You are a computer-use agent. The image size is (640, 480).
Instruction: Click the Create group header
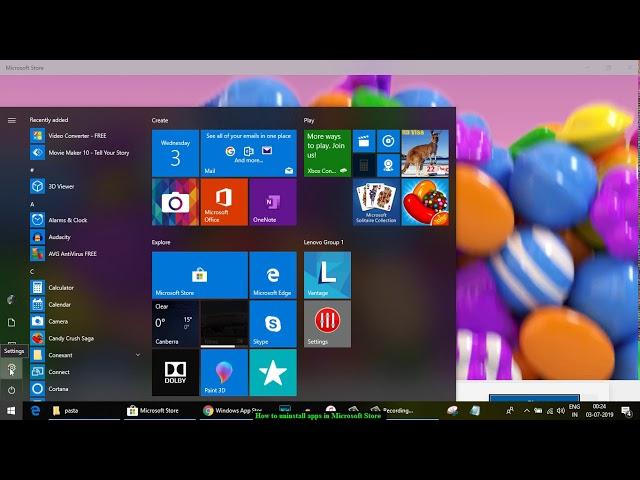(160, 120)
